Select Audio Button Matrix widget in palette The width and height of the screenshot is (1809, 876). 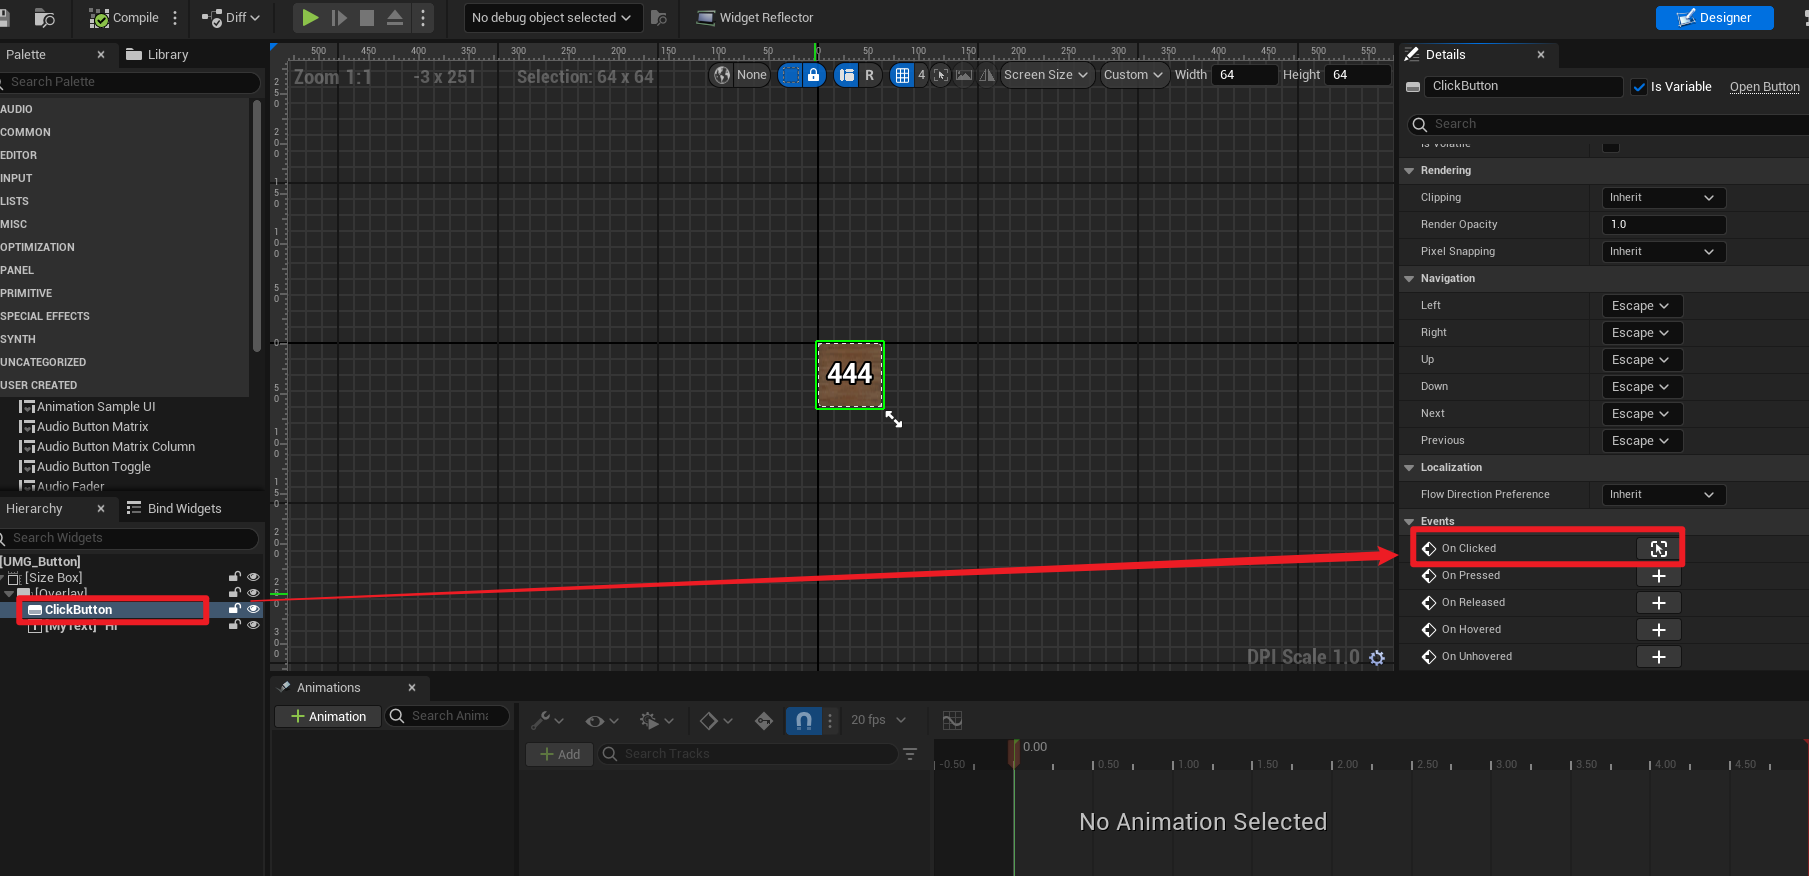point(92,427)
